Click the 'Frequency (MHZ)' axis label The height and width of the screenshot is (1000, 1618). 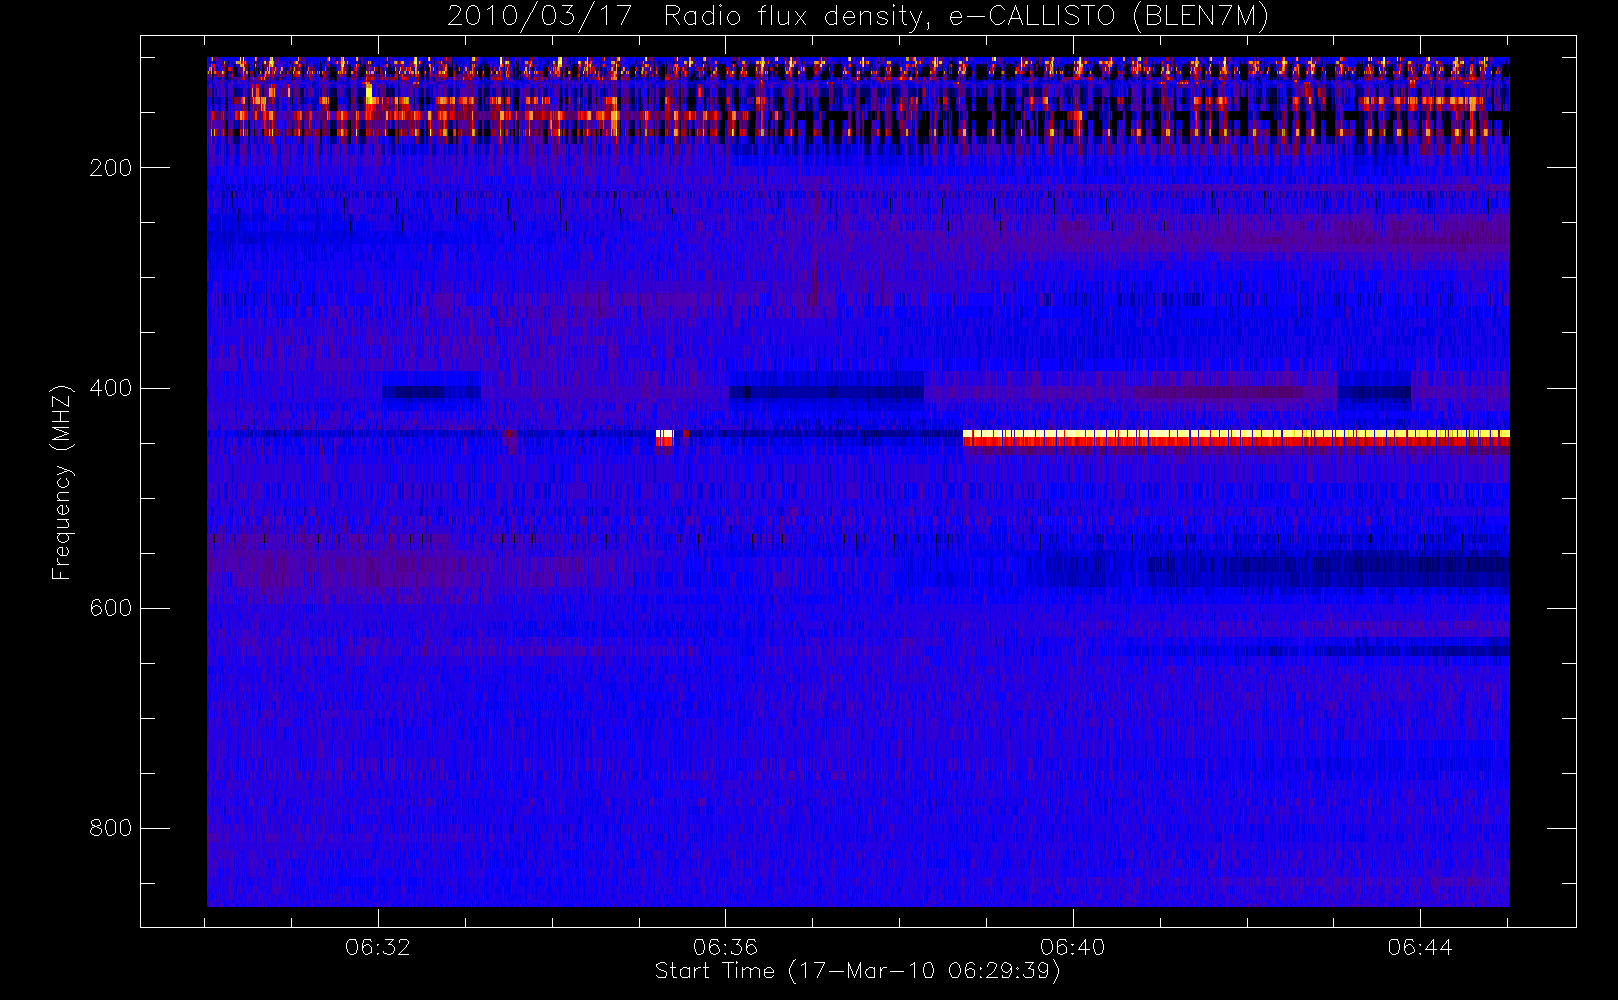pos(62,482)
